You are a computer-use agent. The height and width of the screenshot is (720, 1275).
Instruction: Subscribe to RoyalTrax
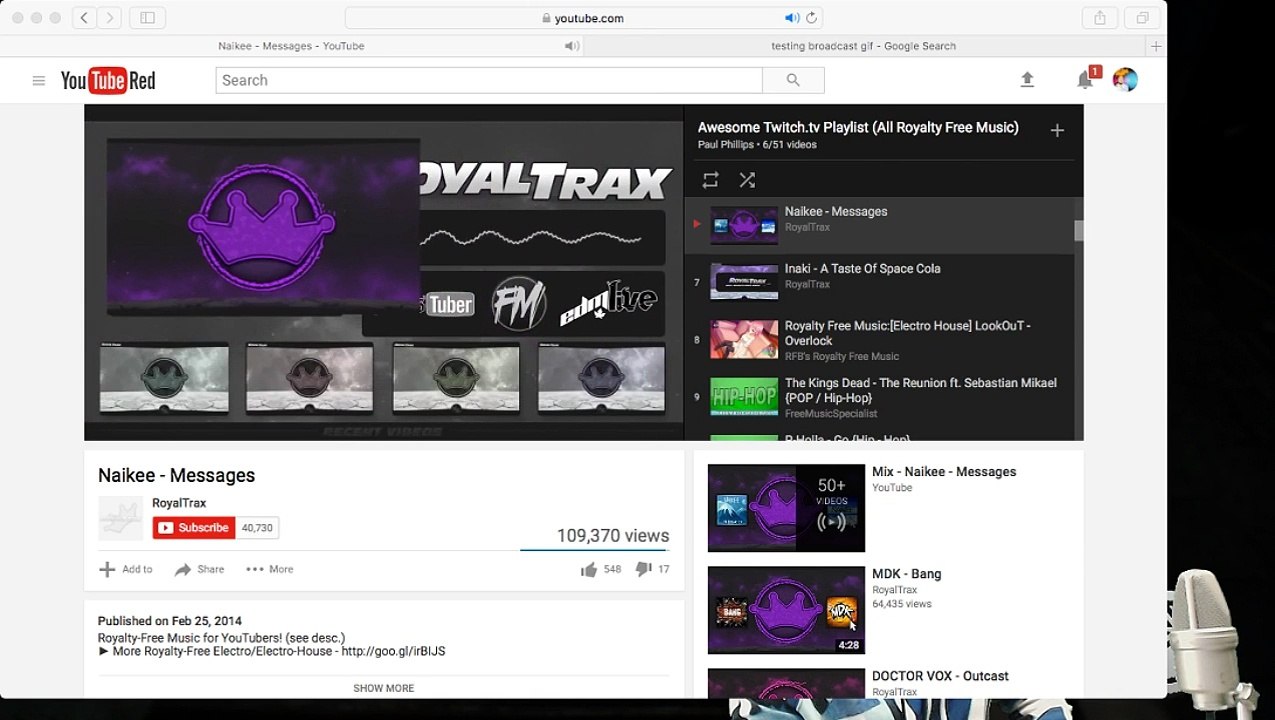194,528
